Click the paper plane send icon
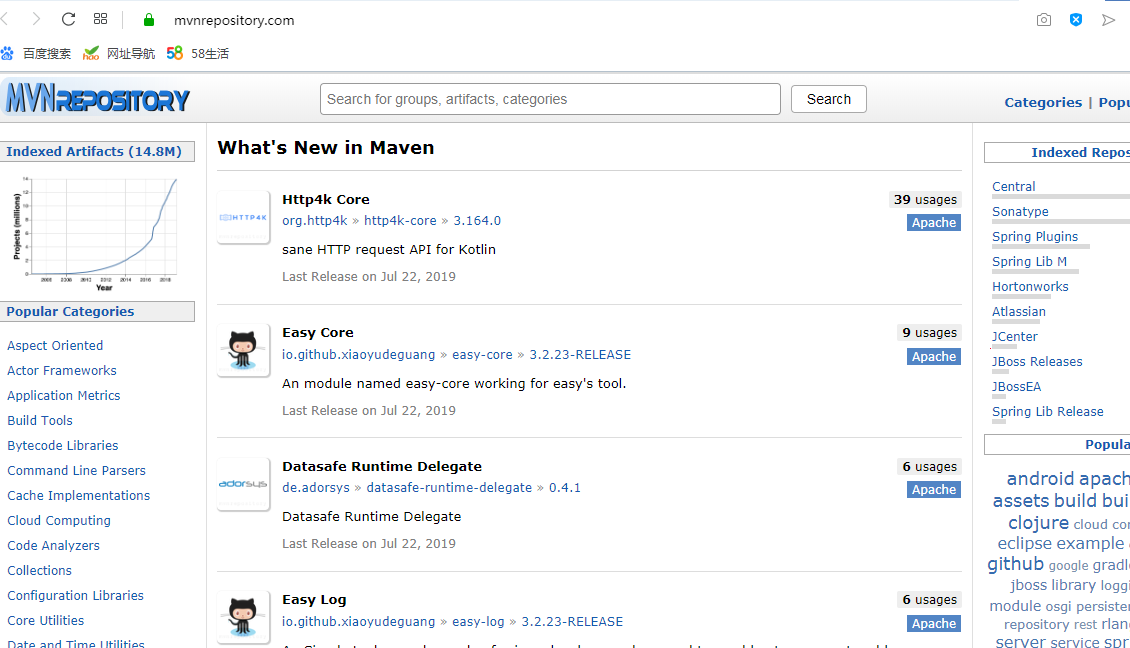Viewport: 1130px width, 648px height. point(1108,20)
